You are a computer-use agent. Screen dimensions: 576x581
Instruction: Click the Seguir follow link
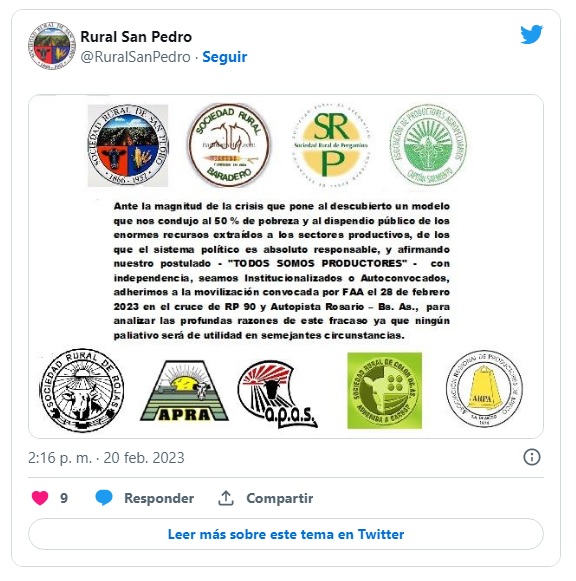(x=224, y=57)
